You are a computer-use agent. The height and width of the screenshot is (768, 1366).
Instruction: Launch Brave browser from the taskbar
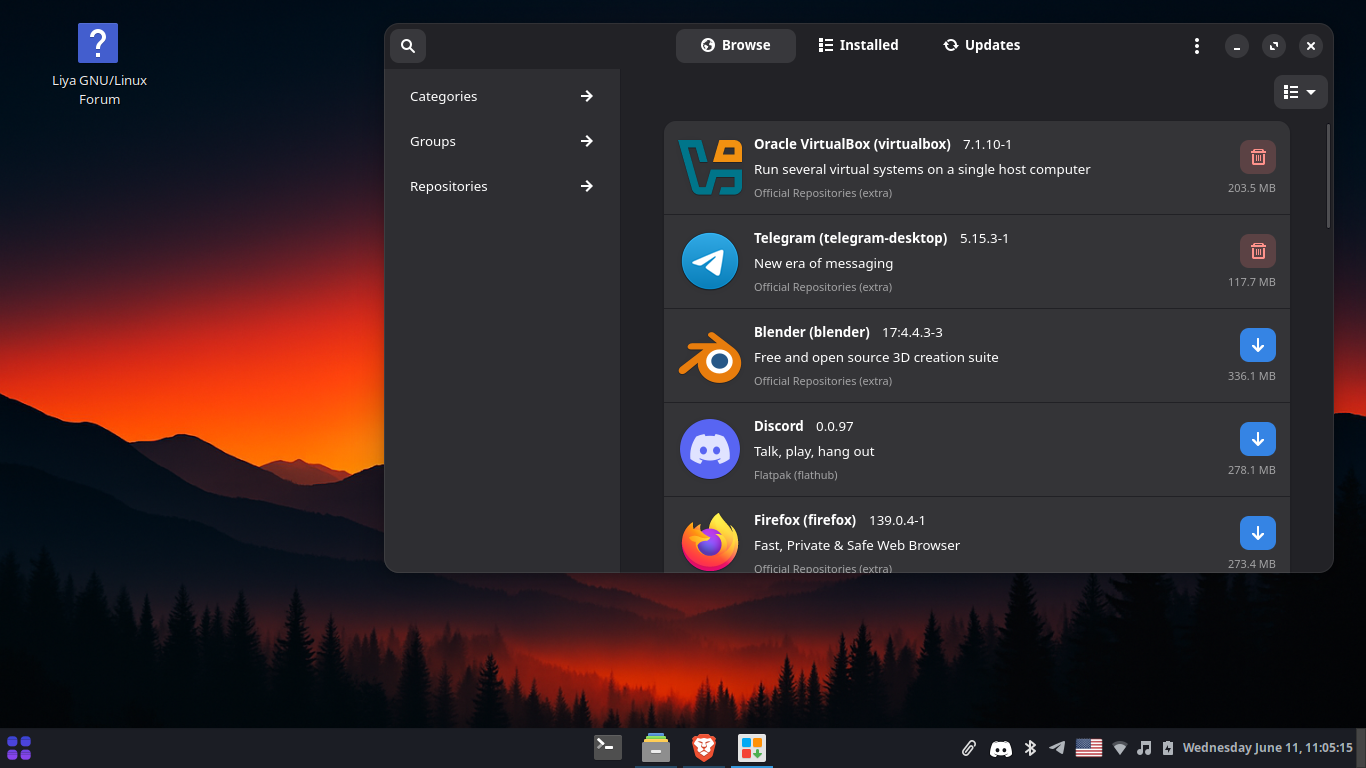point(703,747)
